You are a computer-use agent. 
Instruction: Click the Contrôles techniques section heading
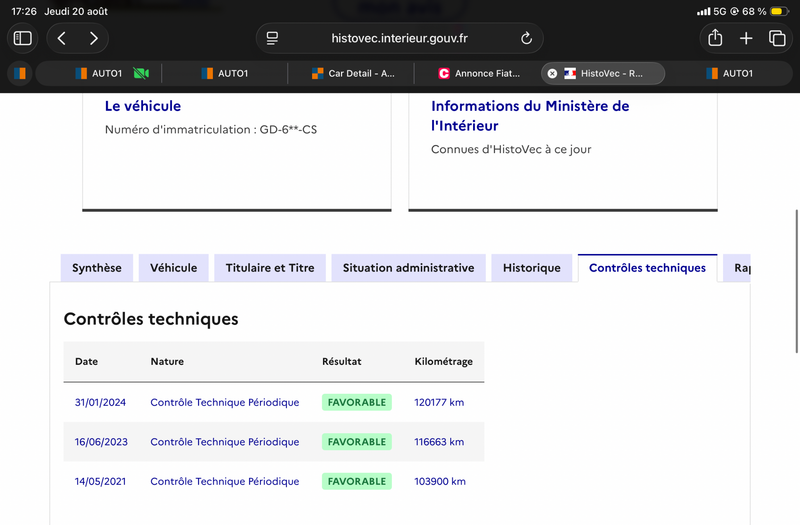(x=151, y=319)
